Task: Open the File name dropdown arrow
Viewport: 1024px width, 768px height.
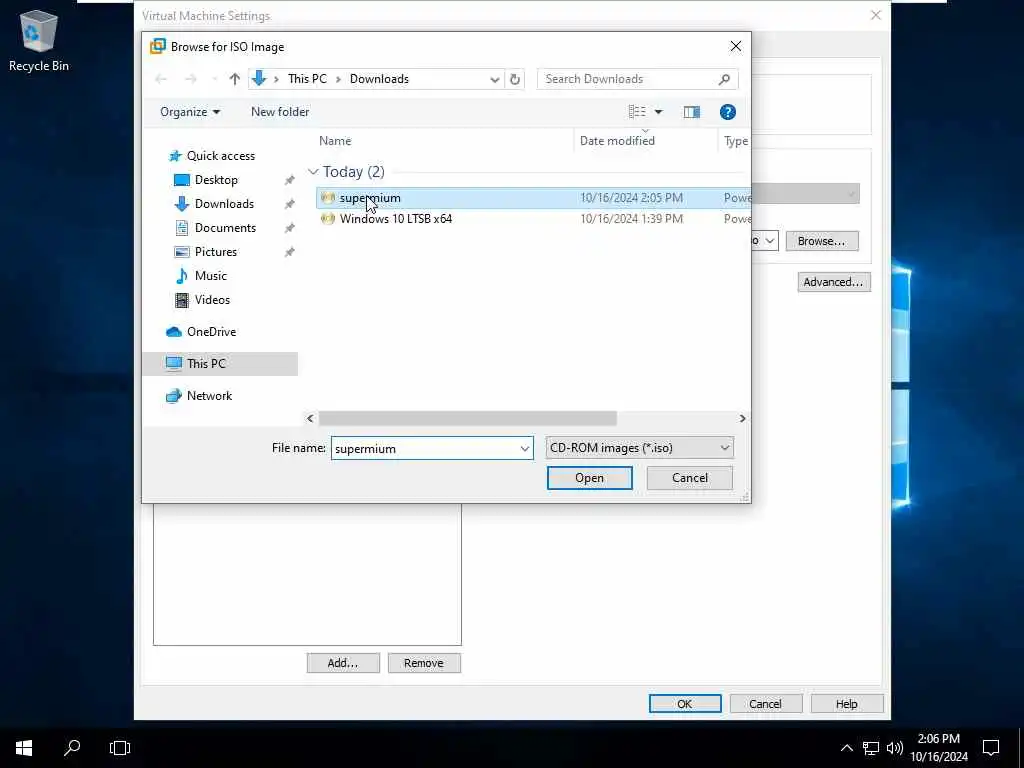Action: (x=524, y=449)
